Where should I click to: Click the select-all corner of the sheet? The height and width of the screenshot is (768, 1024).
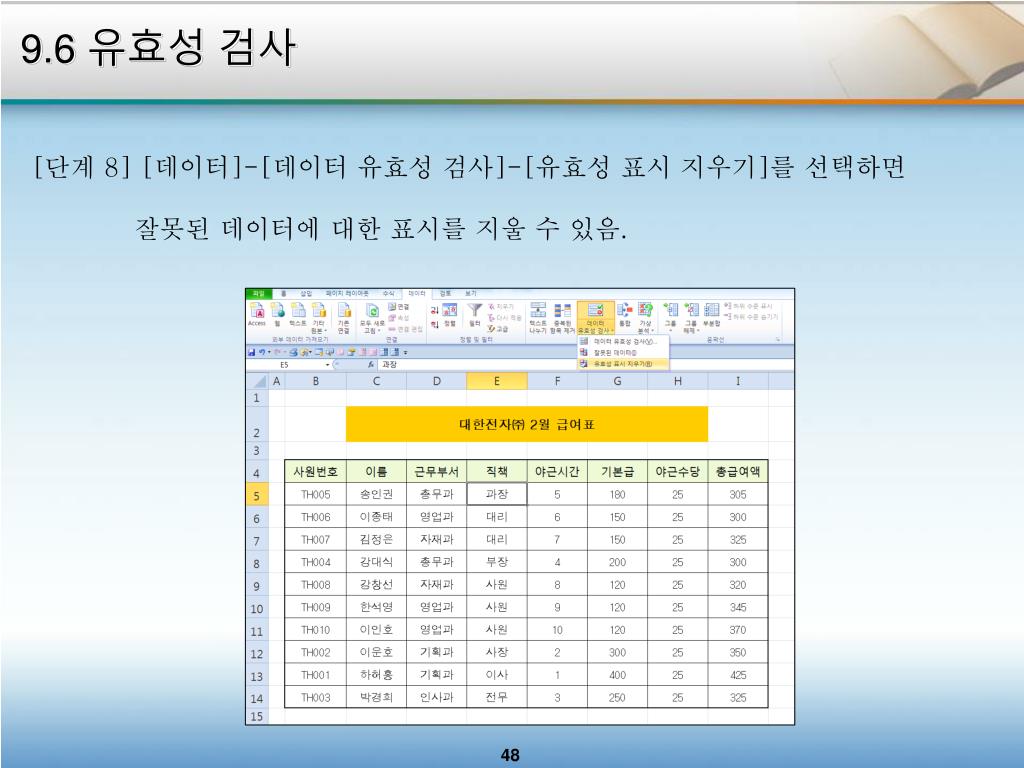tap(257, 381)
